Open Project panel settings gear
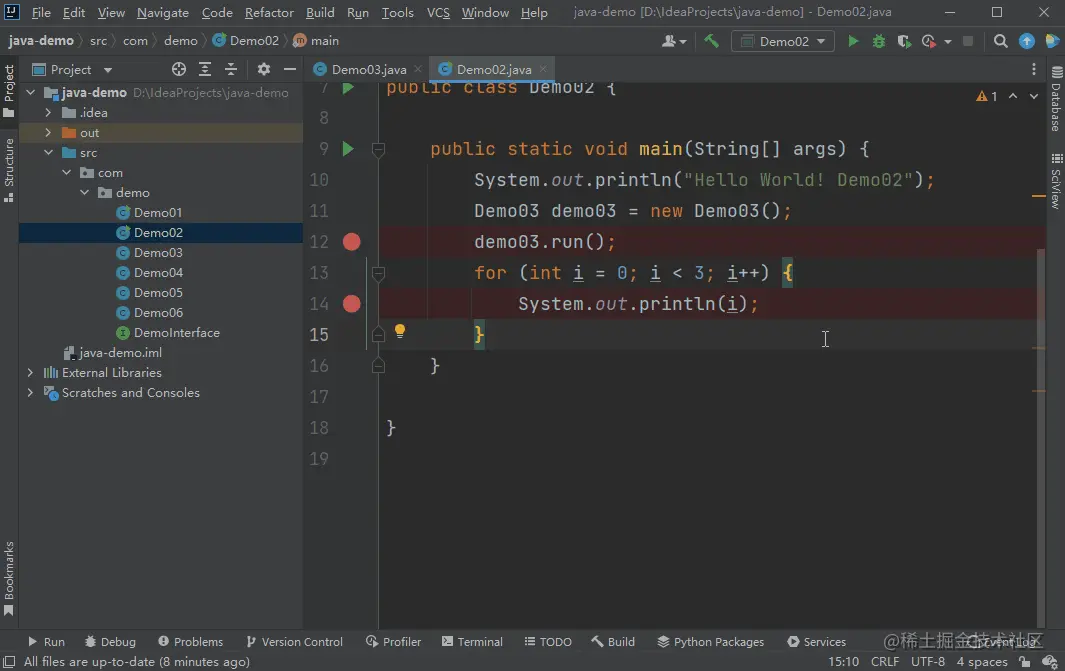 264,69
